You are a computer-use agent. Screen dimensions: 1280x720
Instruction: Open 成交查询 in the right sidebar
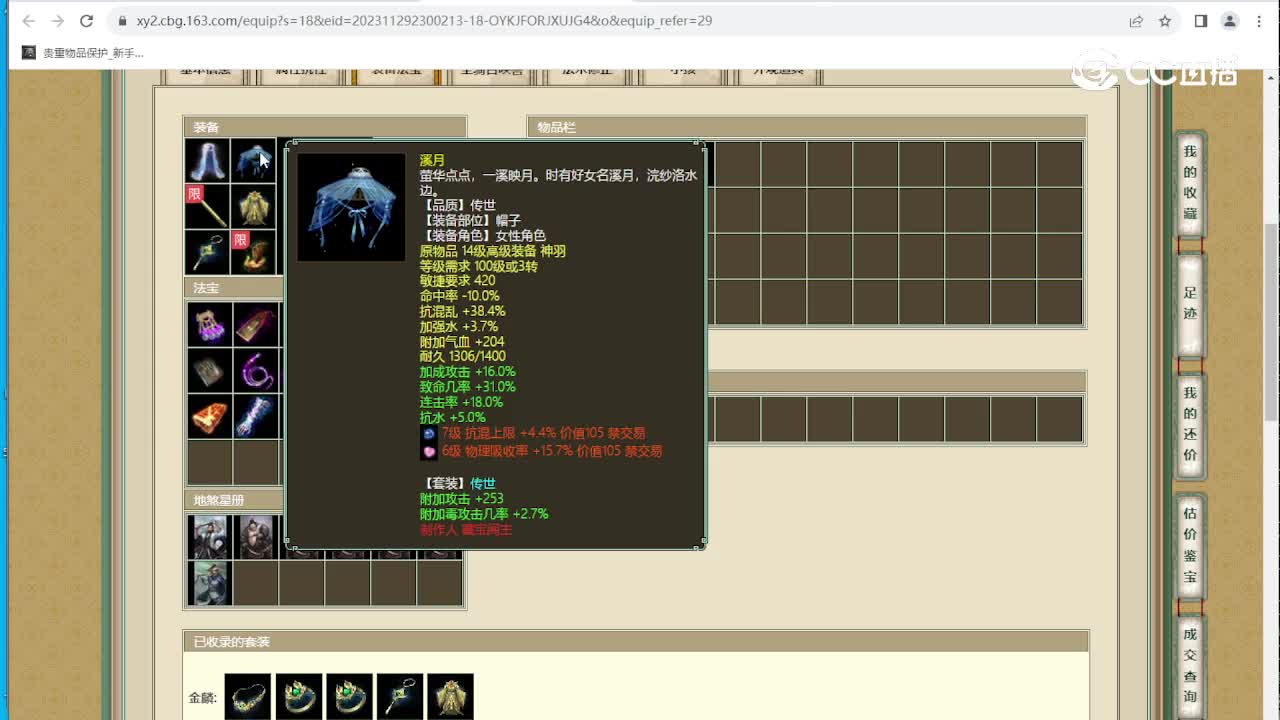coord(1190,665)
